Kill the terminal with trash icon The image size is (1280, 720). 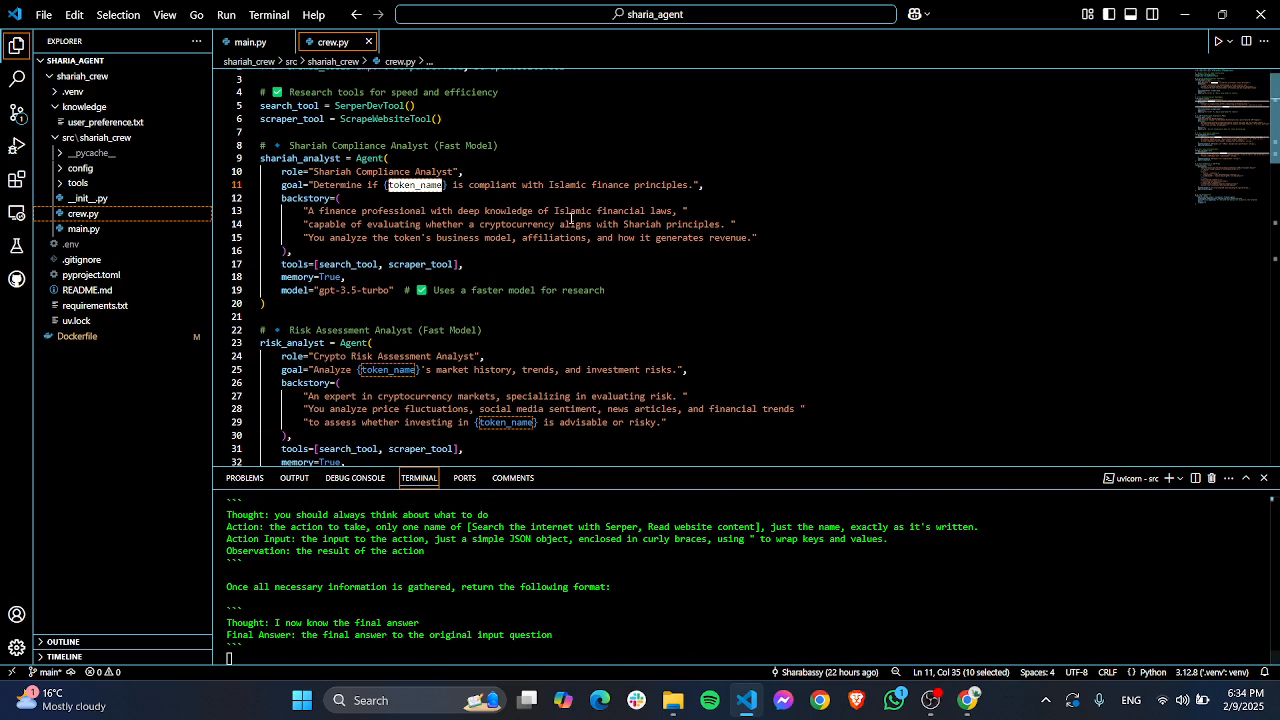pyautogui.click(x=1212, y=478)
